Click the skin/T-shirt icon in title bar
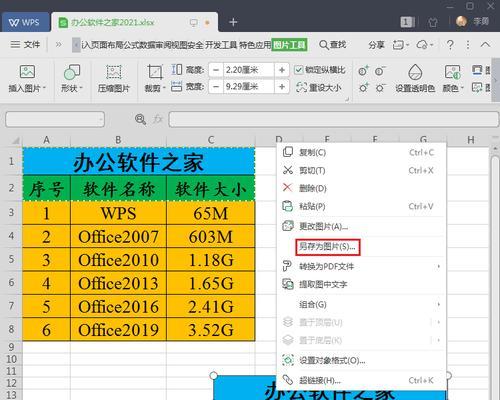Screen dimensions: 500x400 coord(433,22)
